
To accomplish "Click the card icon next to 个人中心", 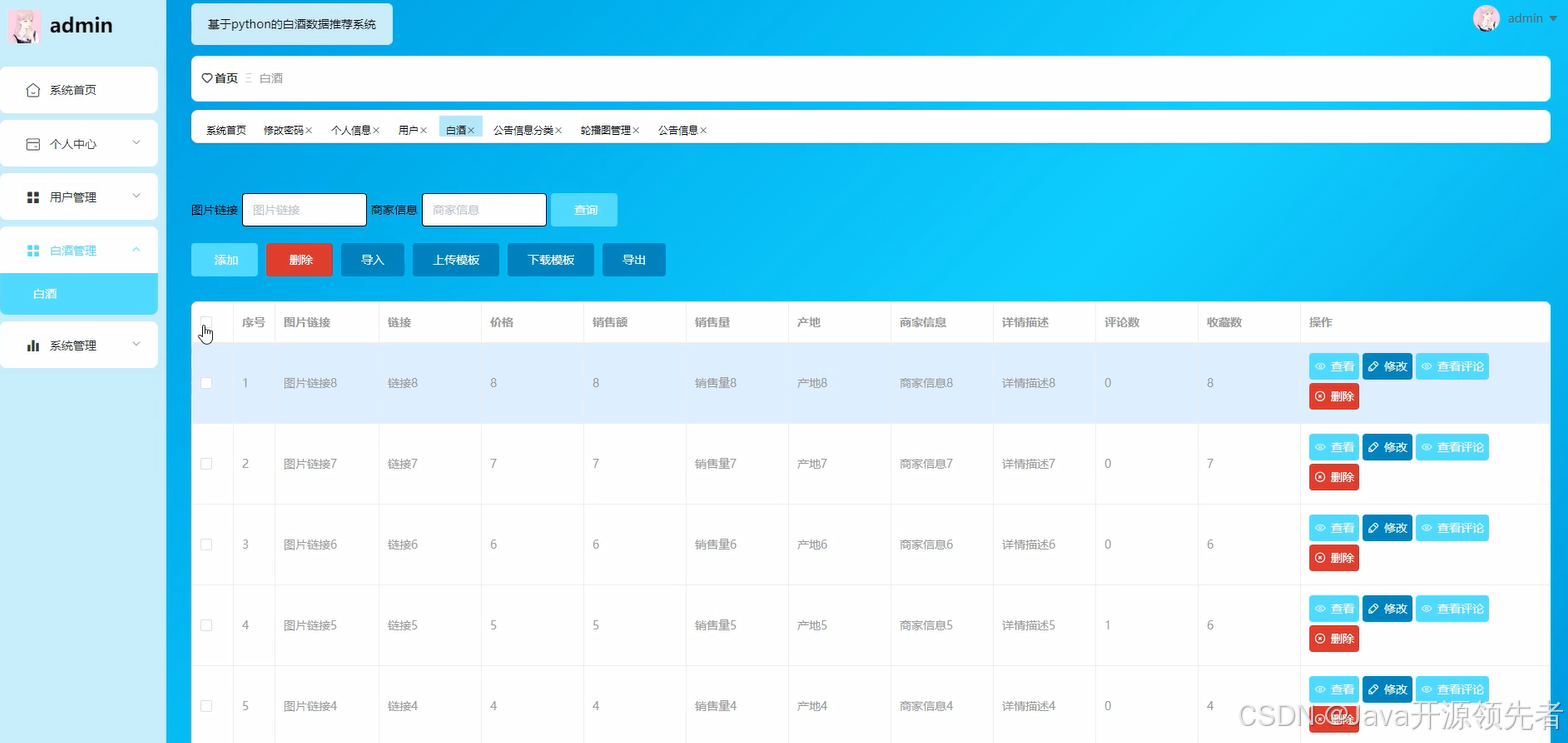I will pyautogui.click(x=33, y=144).
